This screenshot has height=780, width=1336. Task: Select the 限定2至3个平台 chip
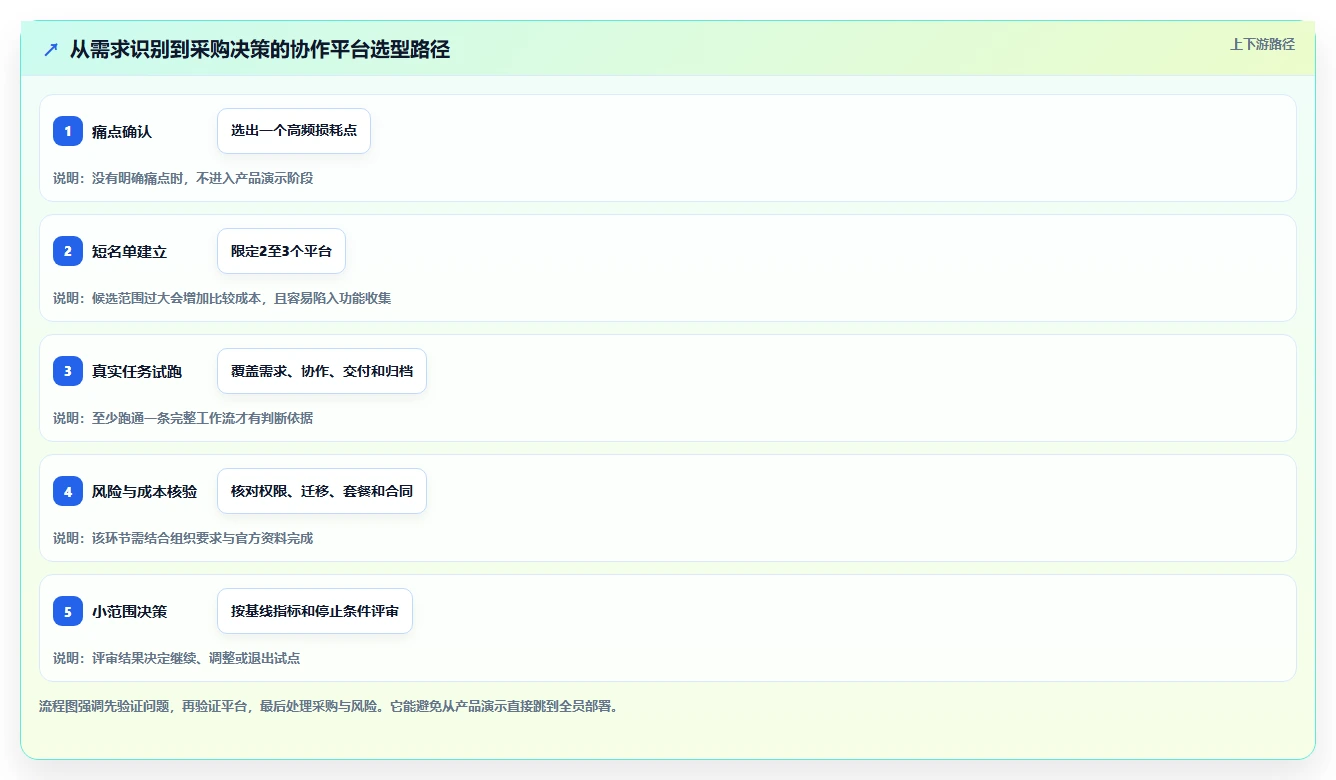281,251
